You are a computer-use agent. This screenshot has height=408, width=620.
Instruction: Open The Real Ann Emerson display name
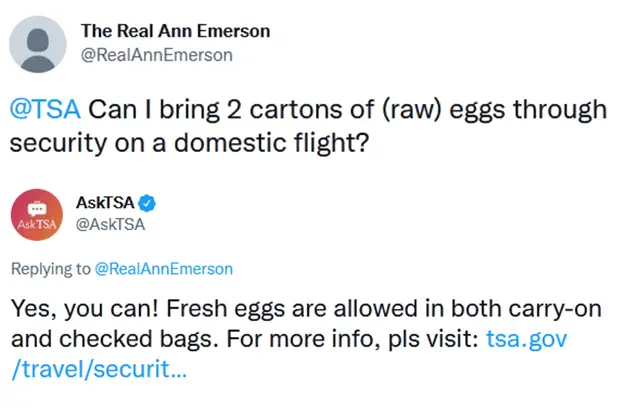pyautogui.click(x=176, y=31)
